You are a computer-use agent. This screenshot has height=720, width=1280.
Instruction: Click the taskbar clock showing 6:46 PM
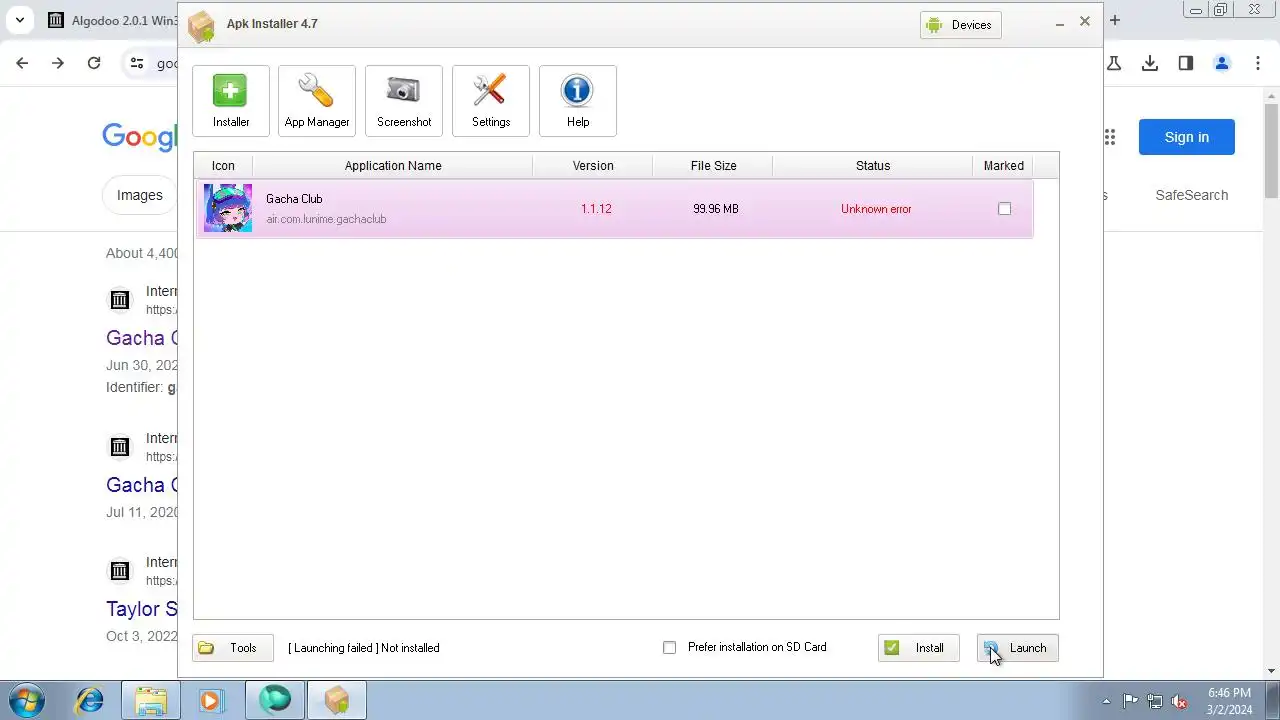tap(1229, 701)
